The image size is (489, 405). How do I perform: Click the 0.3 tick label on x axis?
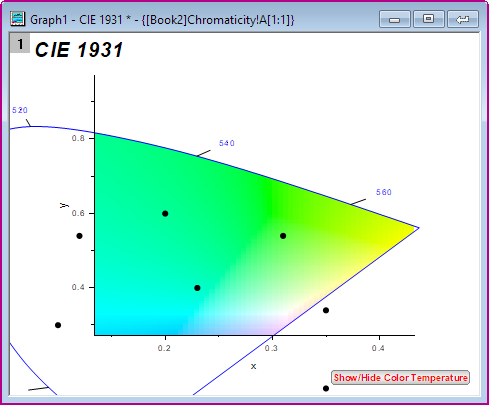pos(271,348)
